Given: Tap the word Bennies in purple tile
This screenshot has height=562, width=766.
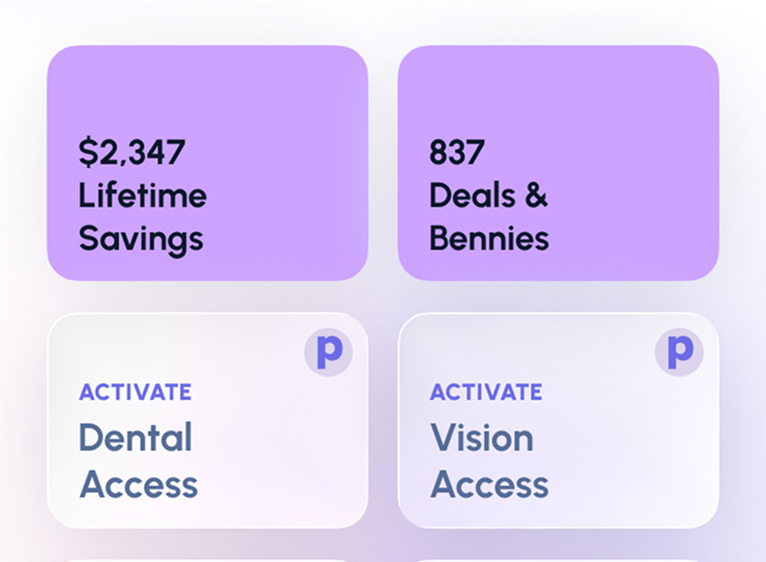Looking at the screenshot, I should (489, 238).
